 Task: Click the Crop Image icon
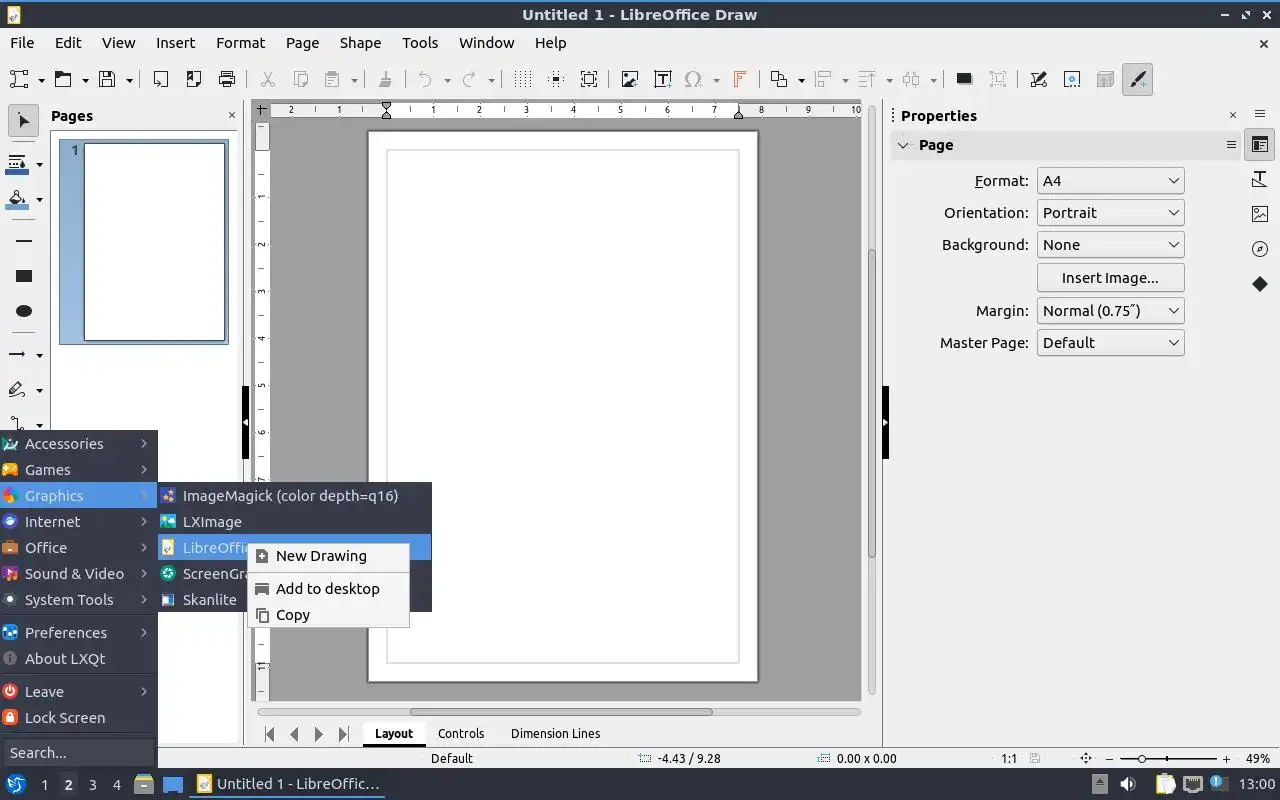tap(998, 79)
